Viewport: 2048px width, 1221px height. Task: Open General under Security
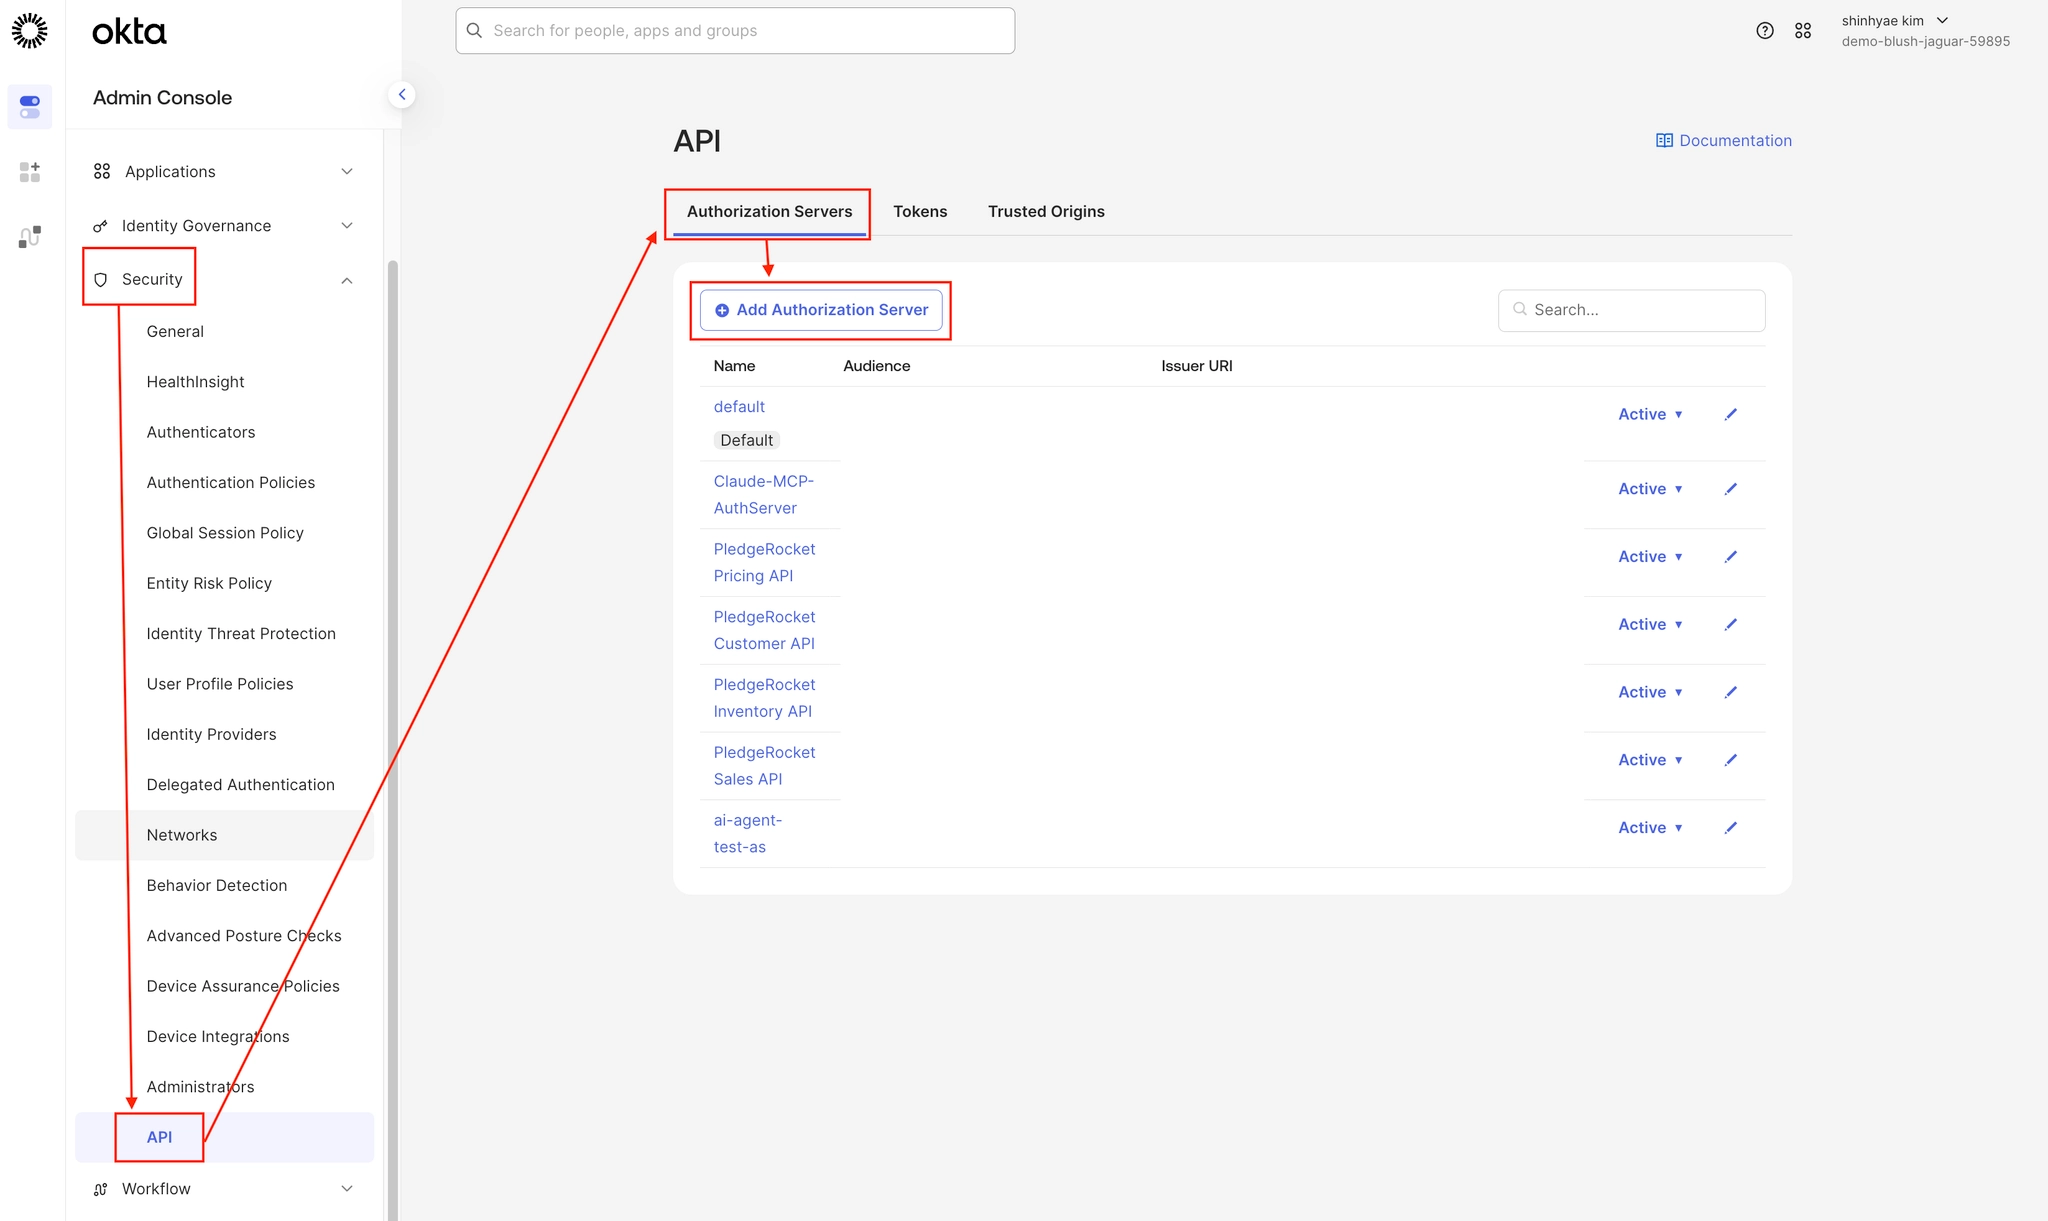175,332
